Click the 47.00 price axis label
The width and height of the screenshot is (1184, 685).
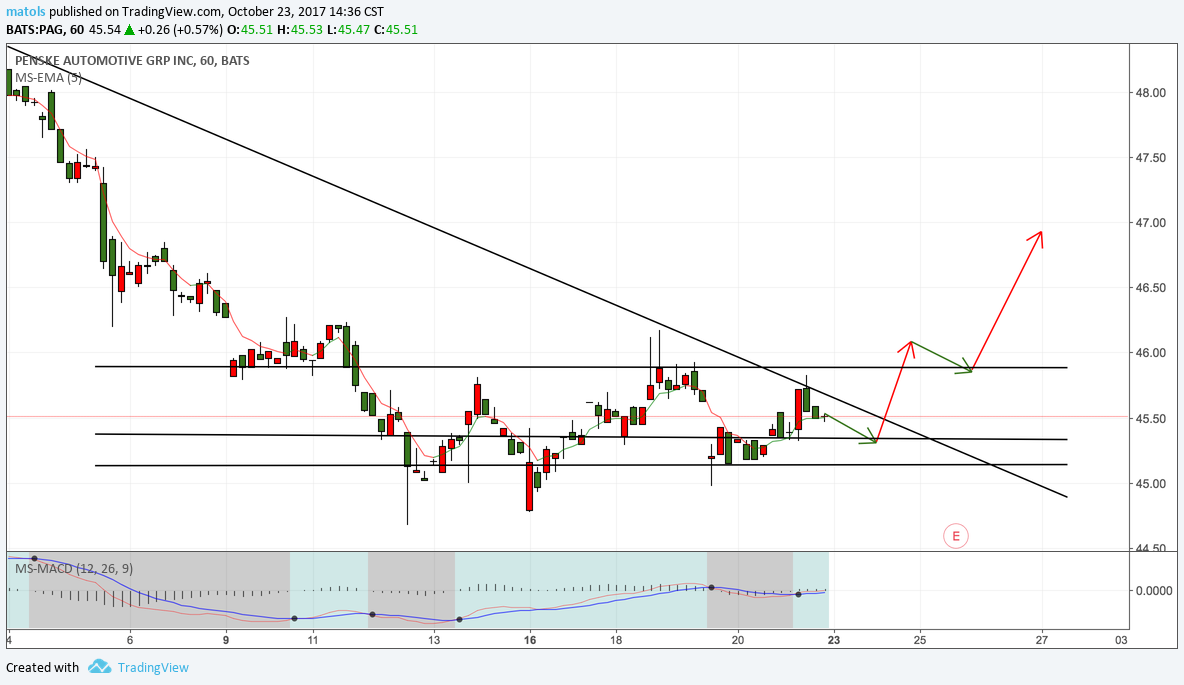(1152, 224)
